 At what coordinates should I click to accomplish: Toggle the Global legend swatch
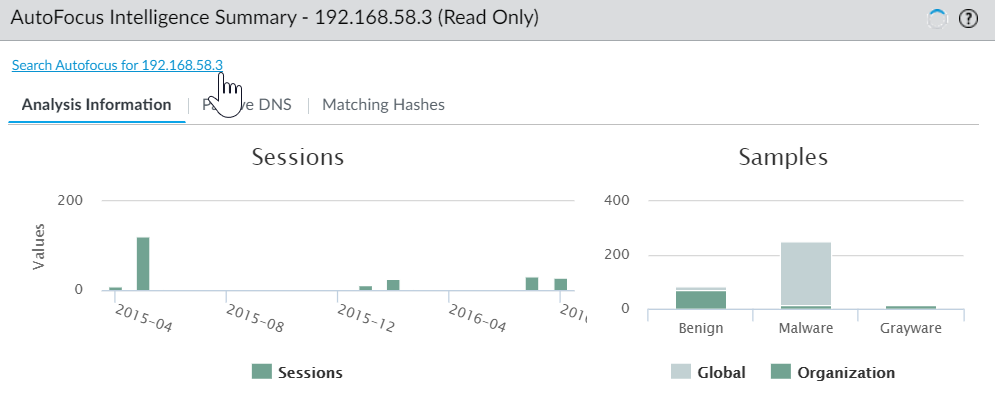click(681, 373)
